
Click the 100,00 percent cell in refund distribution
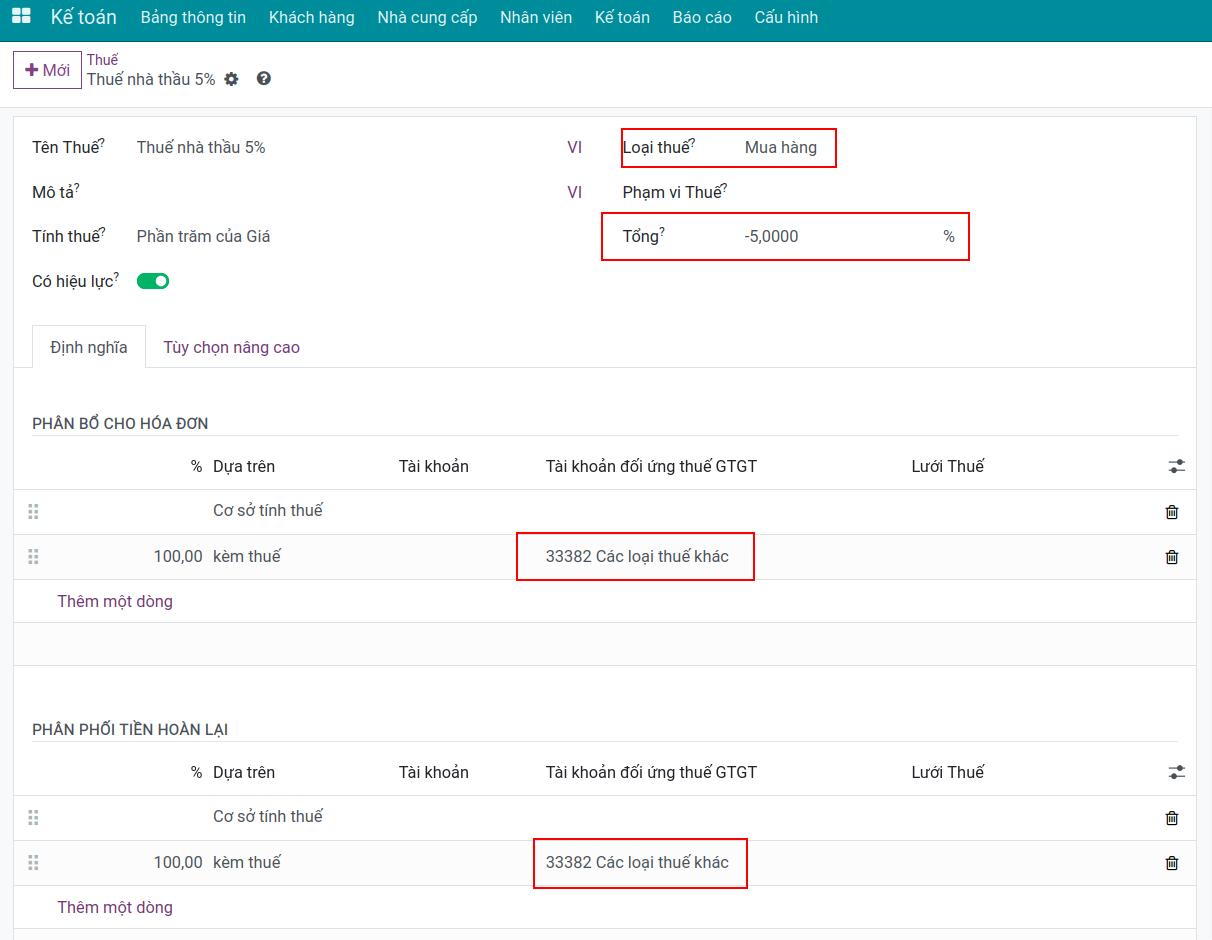click(x=178, y=862)
